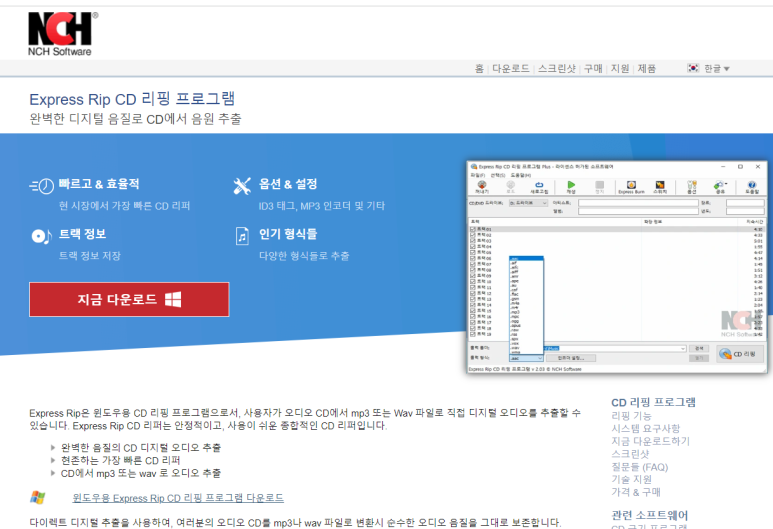The width and height of the screenshot is (773, 529).
Task: Click the 빠르고 & 효율적 feature heading
Action: [x=99, y=184]
